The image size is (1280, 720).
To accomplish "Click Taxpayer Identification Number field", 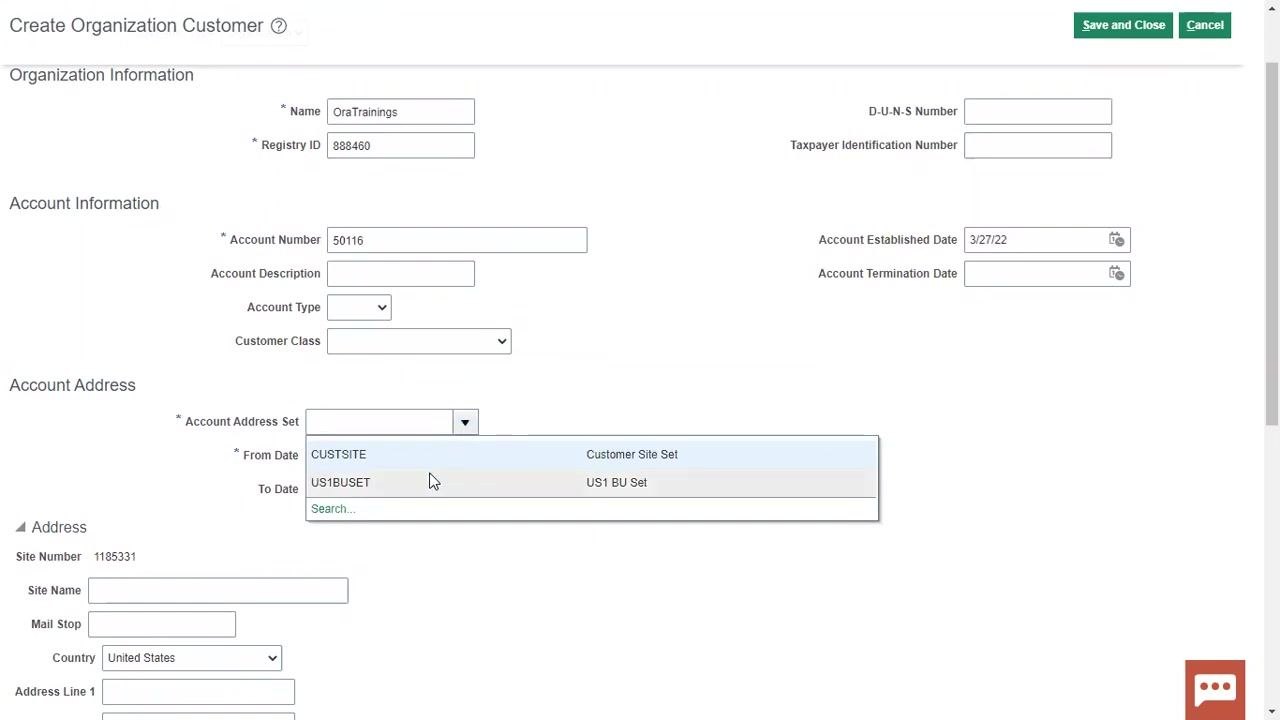I will pos(1038,146).
